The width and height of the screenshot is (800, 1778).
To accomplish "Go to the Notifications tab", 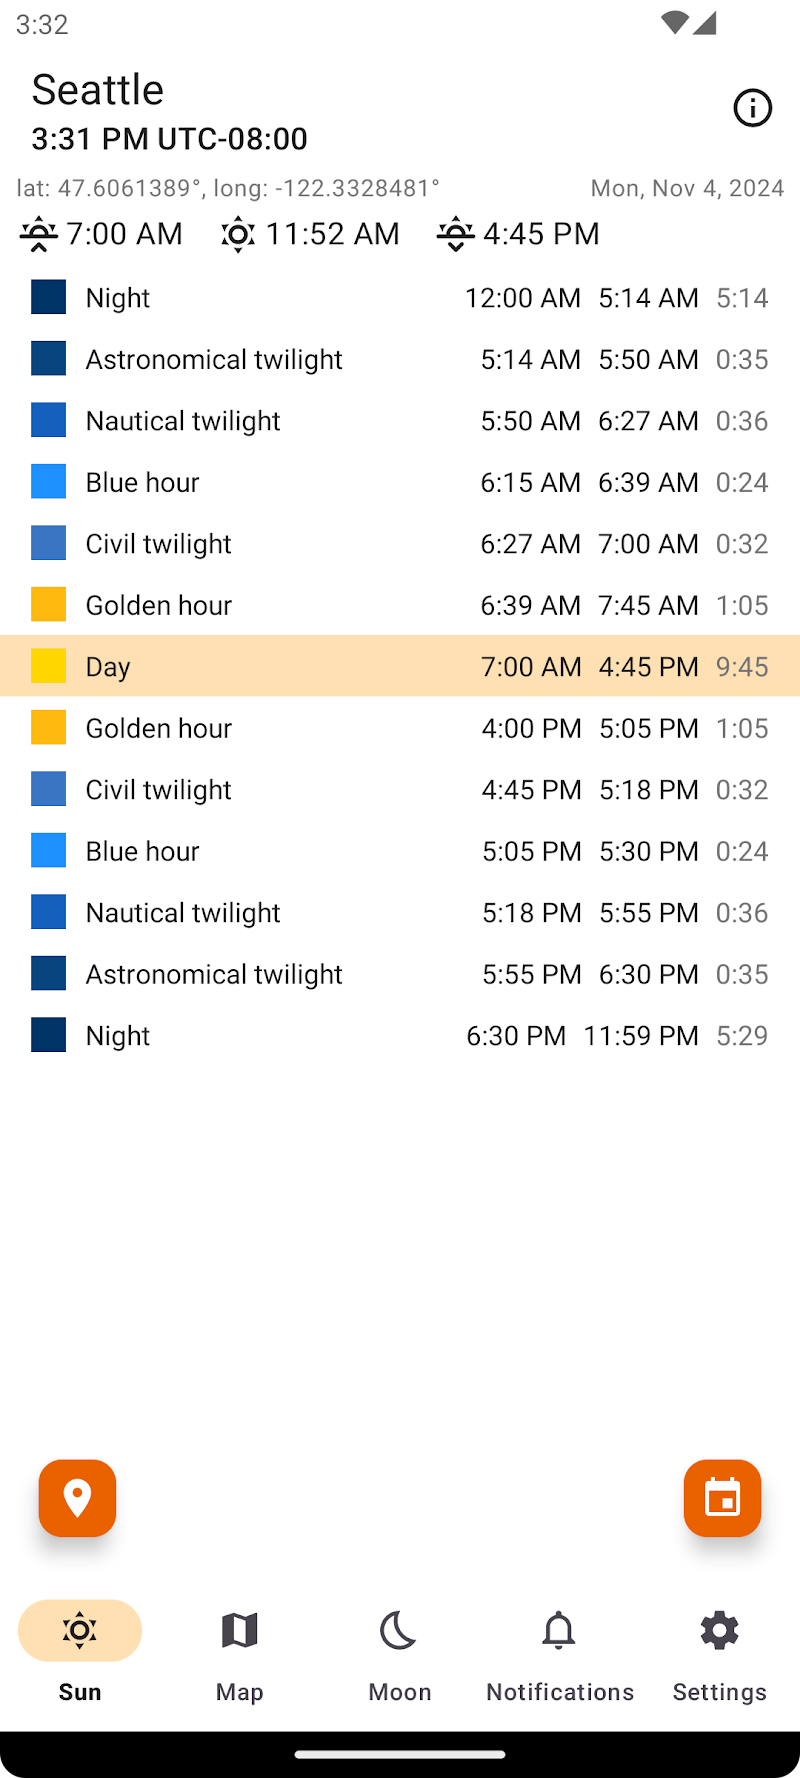I will 559,1651.
